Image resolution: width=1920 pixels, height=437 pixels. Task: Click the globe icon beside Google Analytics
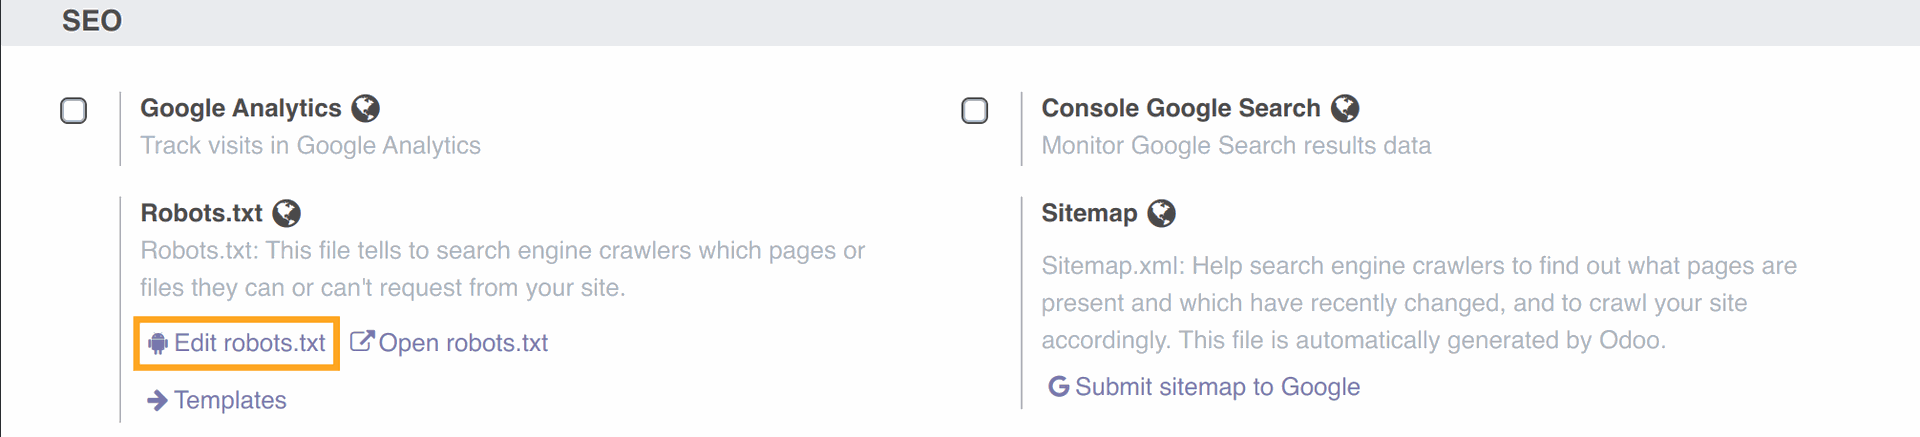pos(366,108)
